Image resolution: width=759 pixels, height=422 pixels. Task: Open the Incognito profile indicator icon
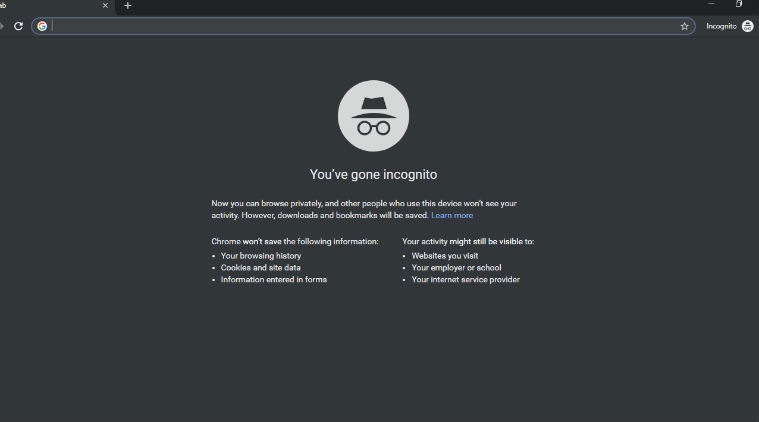(x=747, y=26)
